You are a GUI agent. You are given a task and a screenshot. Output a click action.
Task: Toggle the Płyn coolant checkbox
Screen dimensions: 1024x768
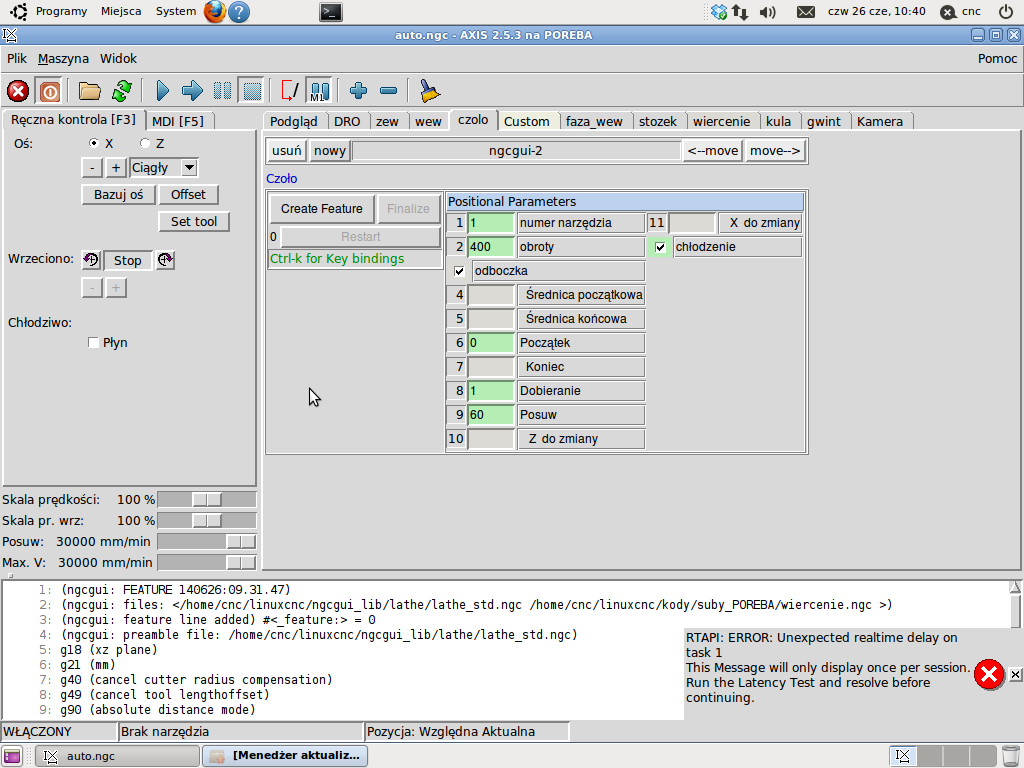click(93, 342)
